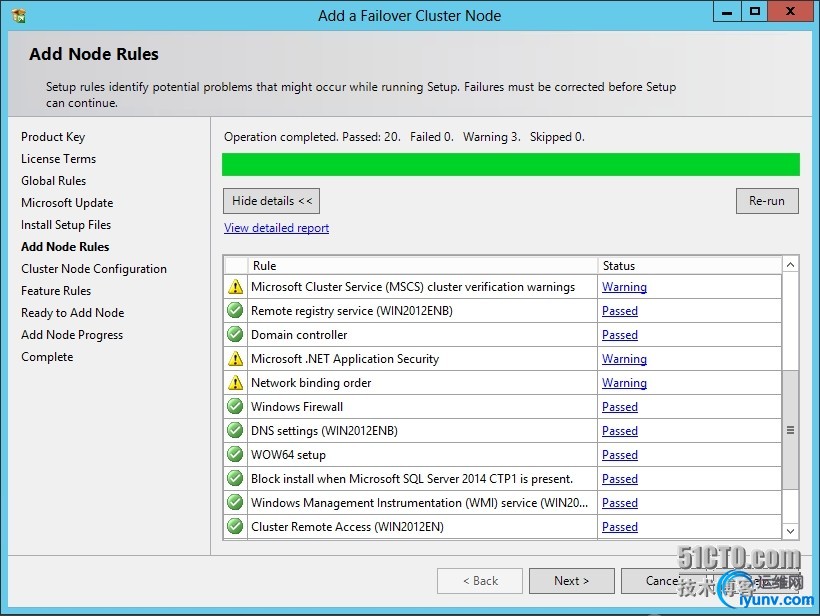Proceed with the Next button
Screen dimensions: 820x616
[572, 581]
